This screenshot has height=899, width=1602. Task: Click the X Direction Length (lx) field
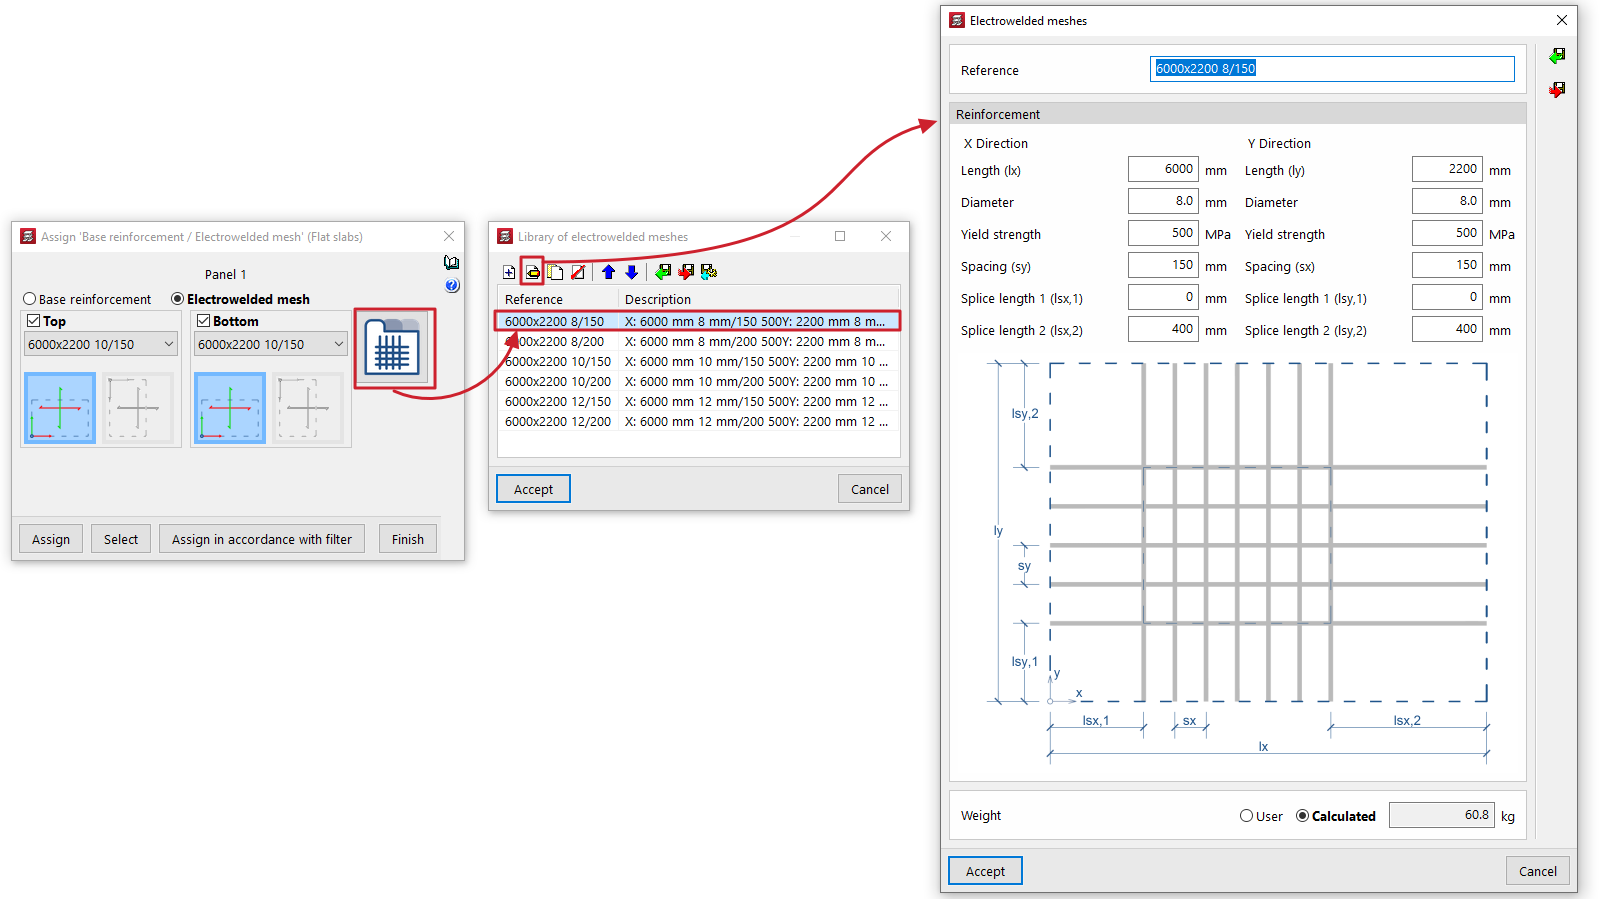[1163, 169]
